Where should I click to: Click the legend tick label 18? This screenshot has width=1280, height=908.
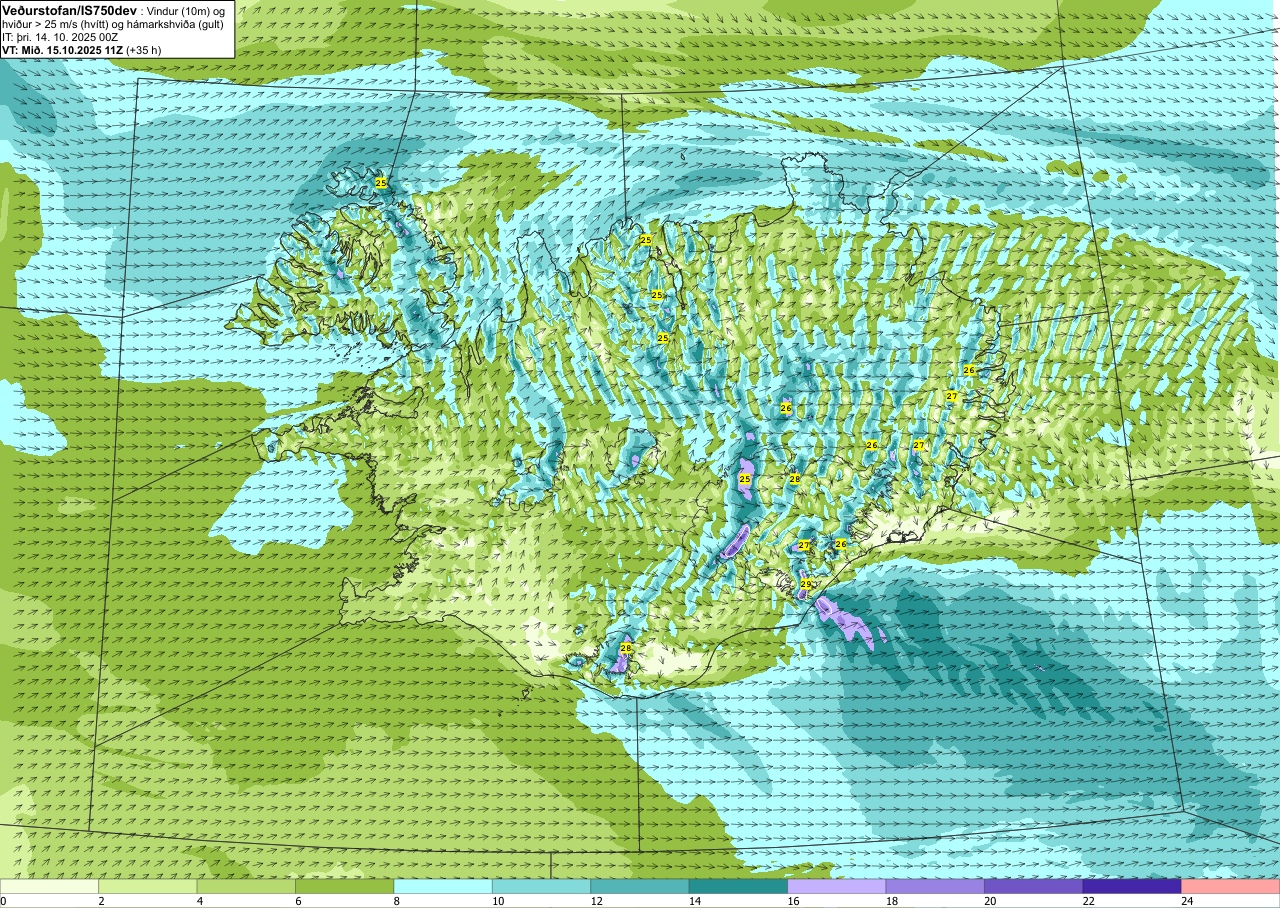(x=892, y=901)
